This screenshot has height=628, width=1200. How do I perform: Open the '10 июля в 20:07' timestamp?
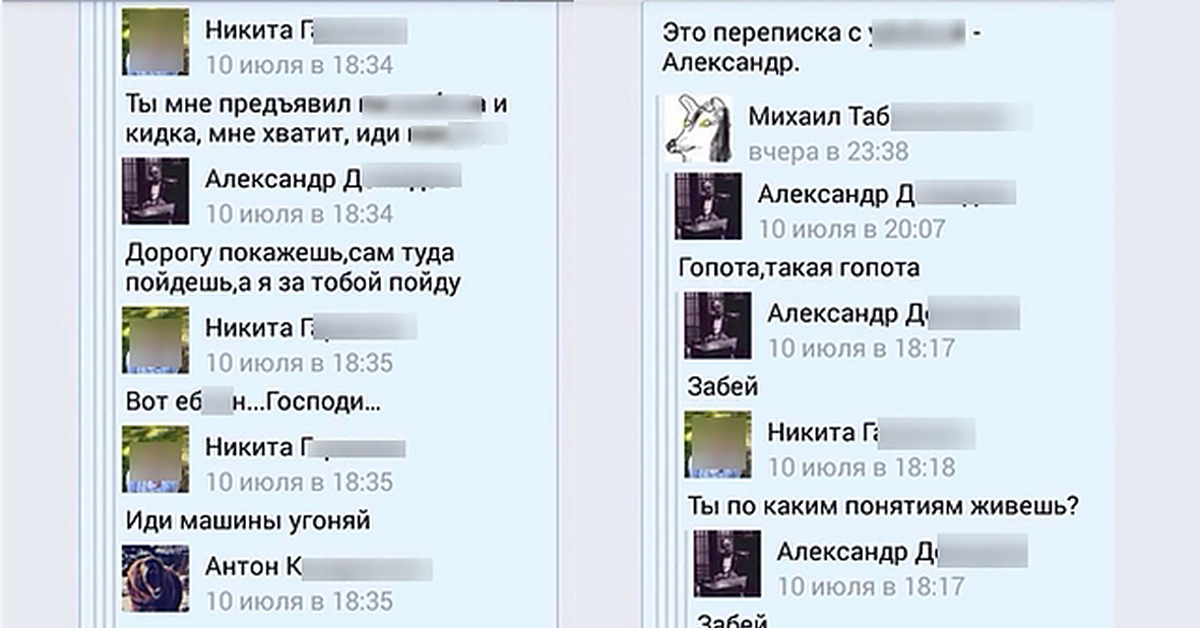click(x=851, y=229)
